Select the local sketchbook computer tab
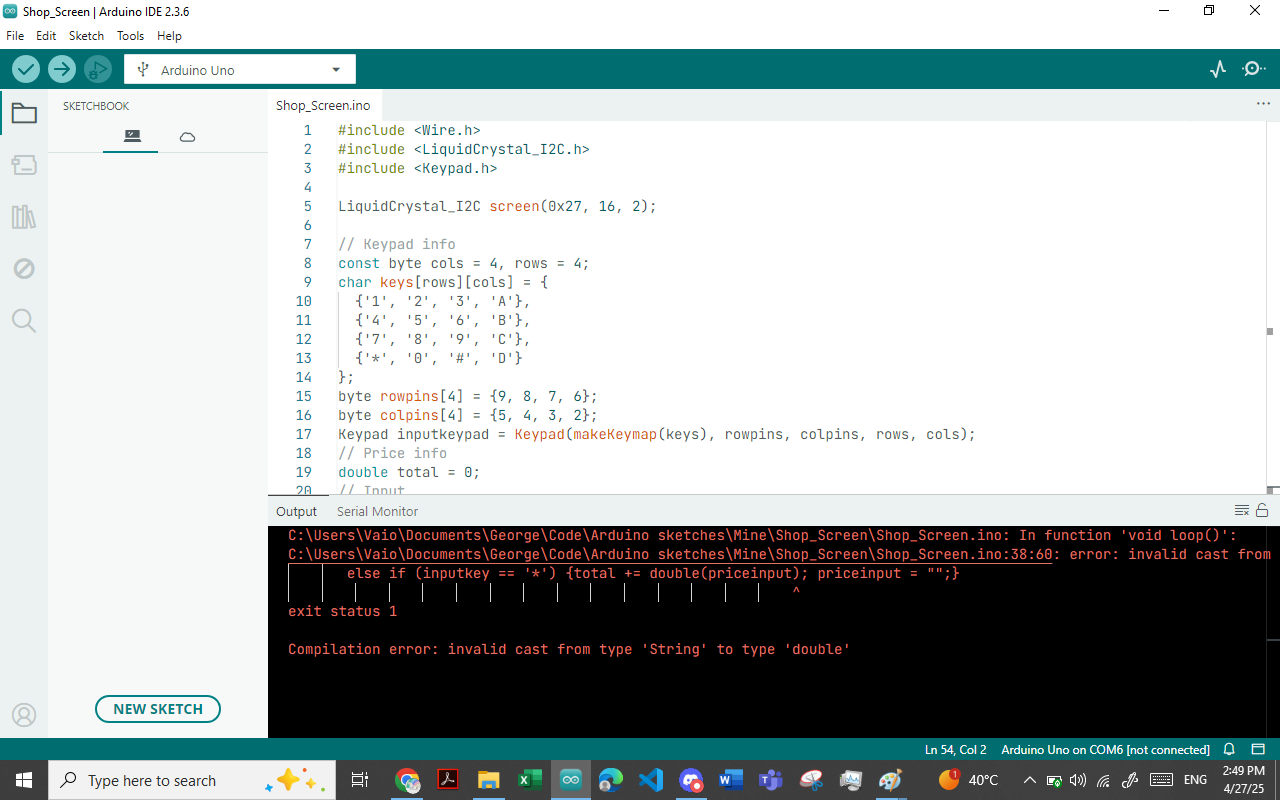The image size is (1280, 800). [132, 136]
